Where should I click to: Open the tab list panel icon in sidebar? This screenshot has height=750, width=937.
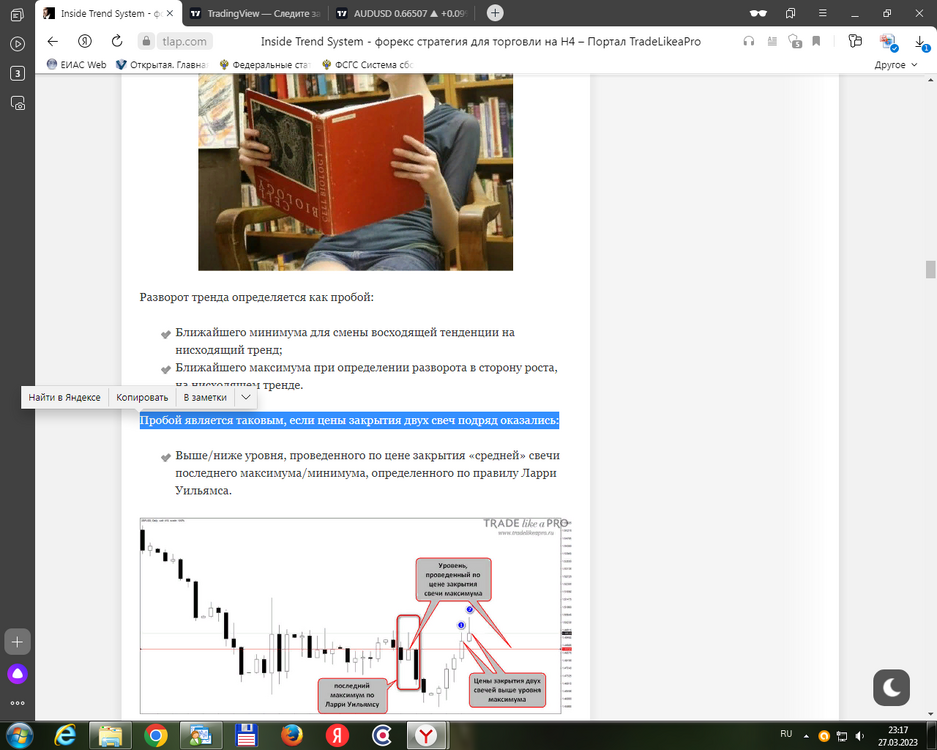[x=17, y=14]
